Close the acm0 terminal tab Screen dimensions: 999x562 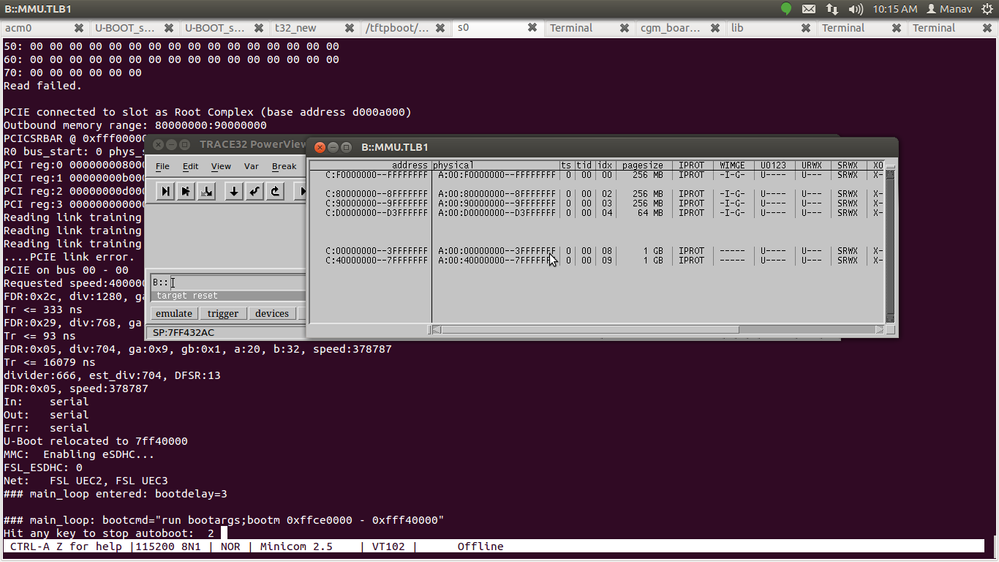[x=79, y=28]
